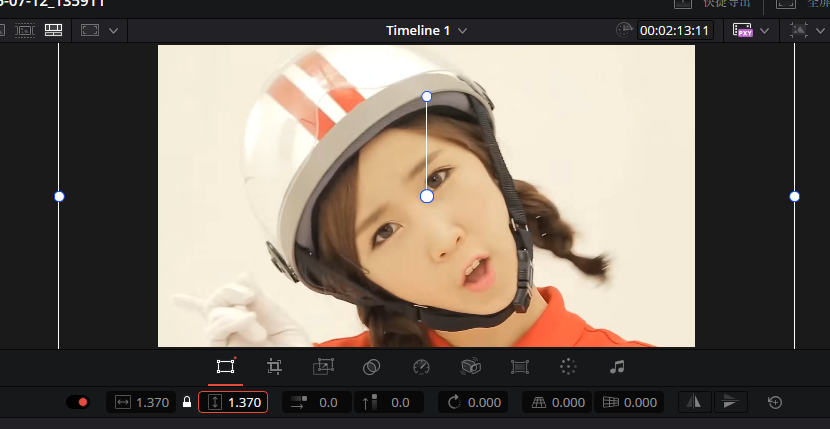
Task: Open the Auto Color tool
Action: (x=568, y=367)
